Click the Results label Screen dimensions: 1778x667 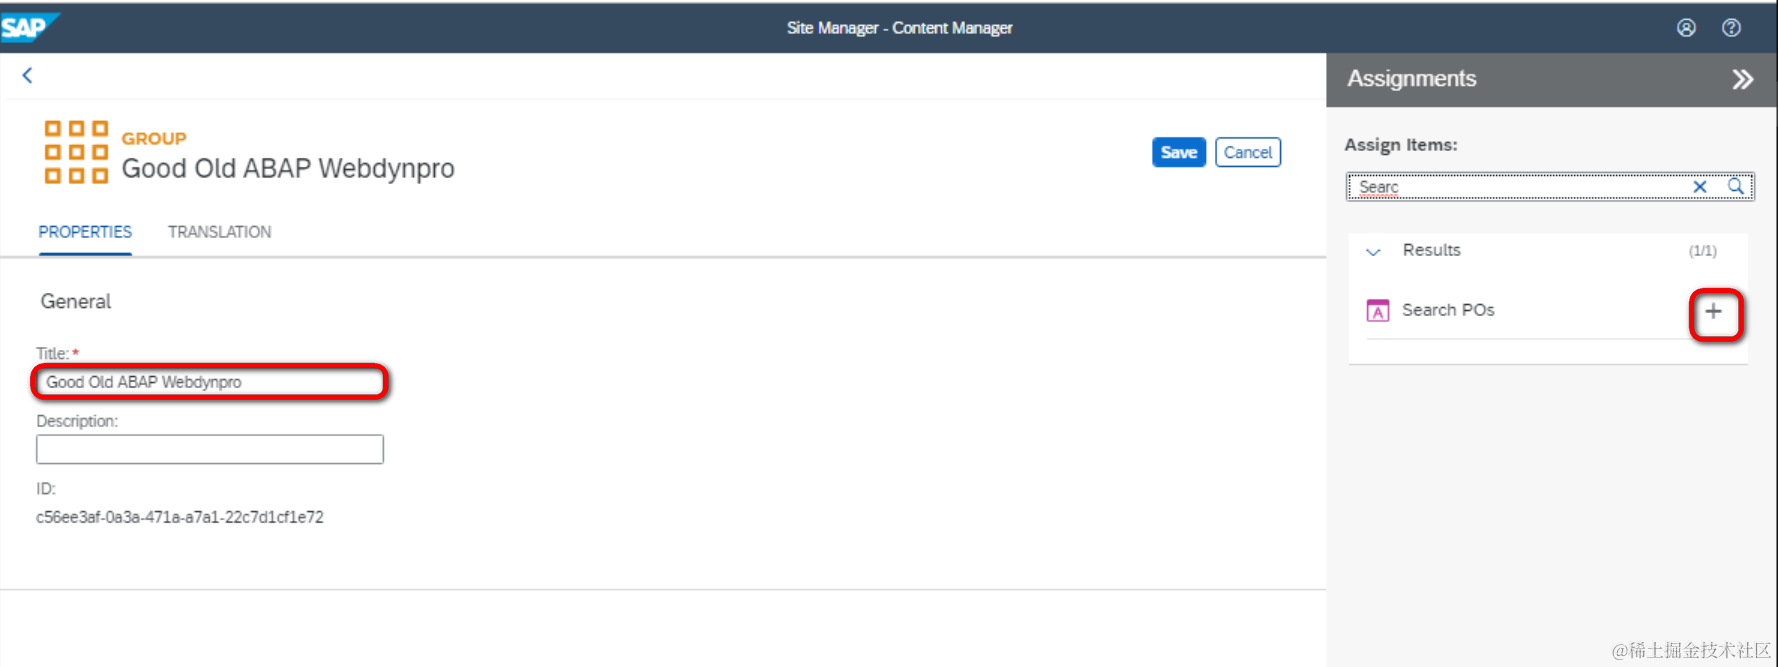(1431, 250)
